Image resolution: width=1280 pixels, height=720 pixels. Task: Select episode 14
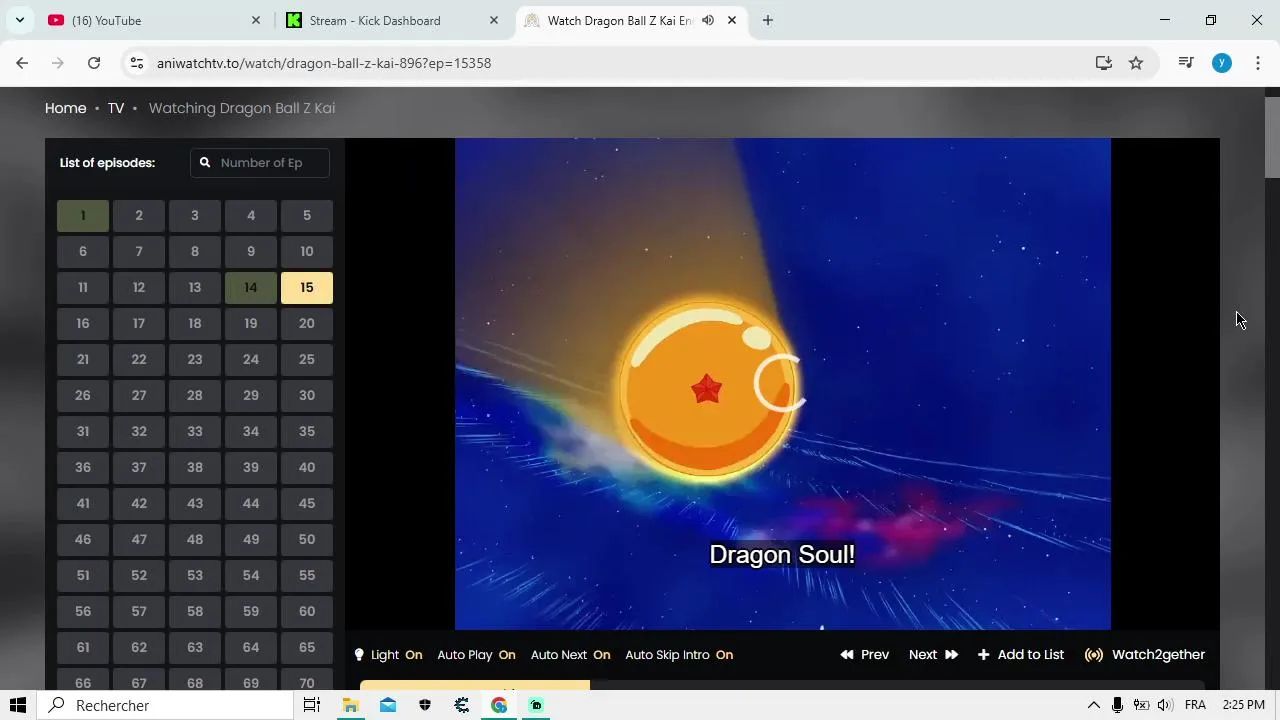[251, 287]
